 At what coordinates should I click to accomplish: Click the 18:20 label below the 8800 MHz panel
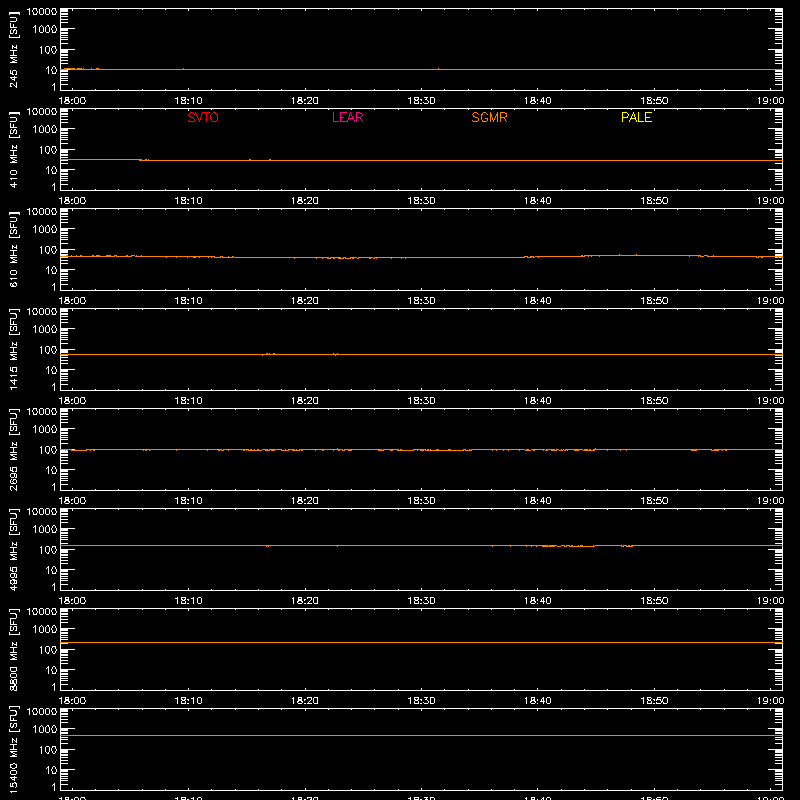pyautogui.click(x=305, y=701)
